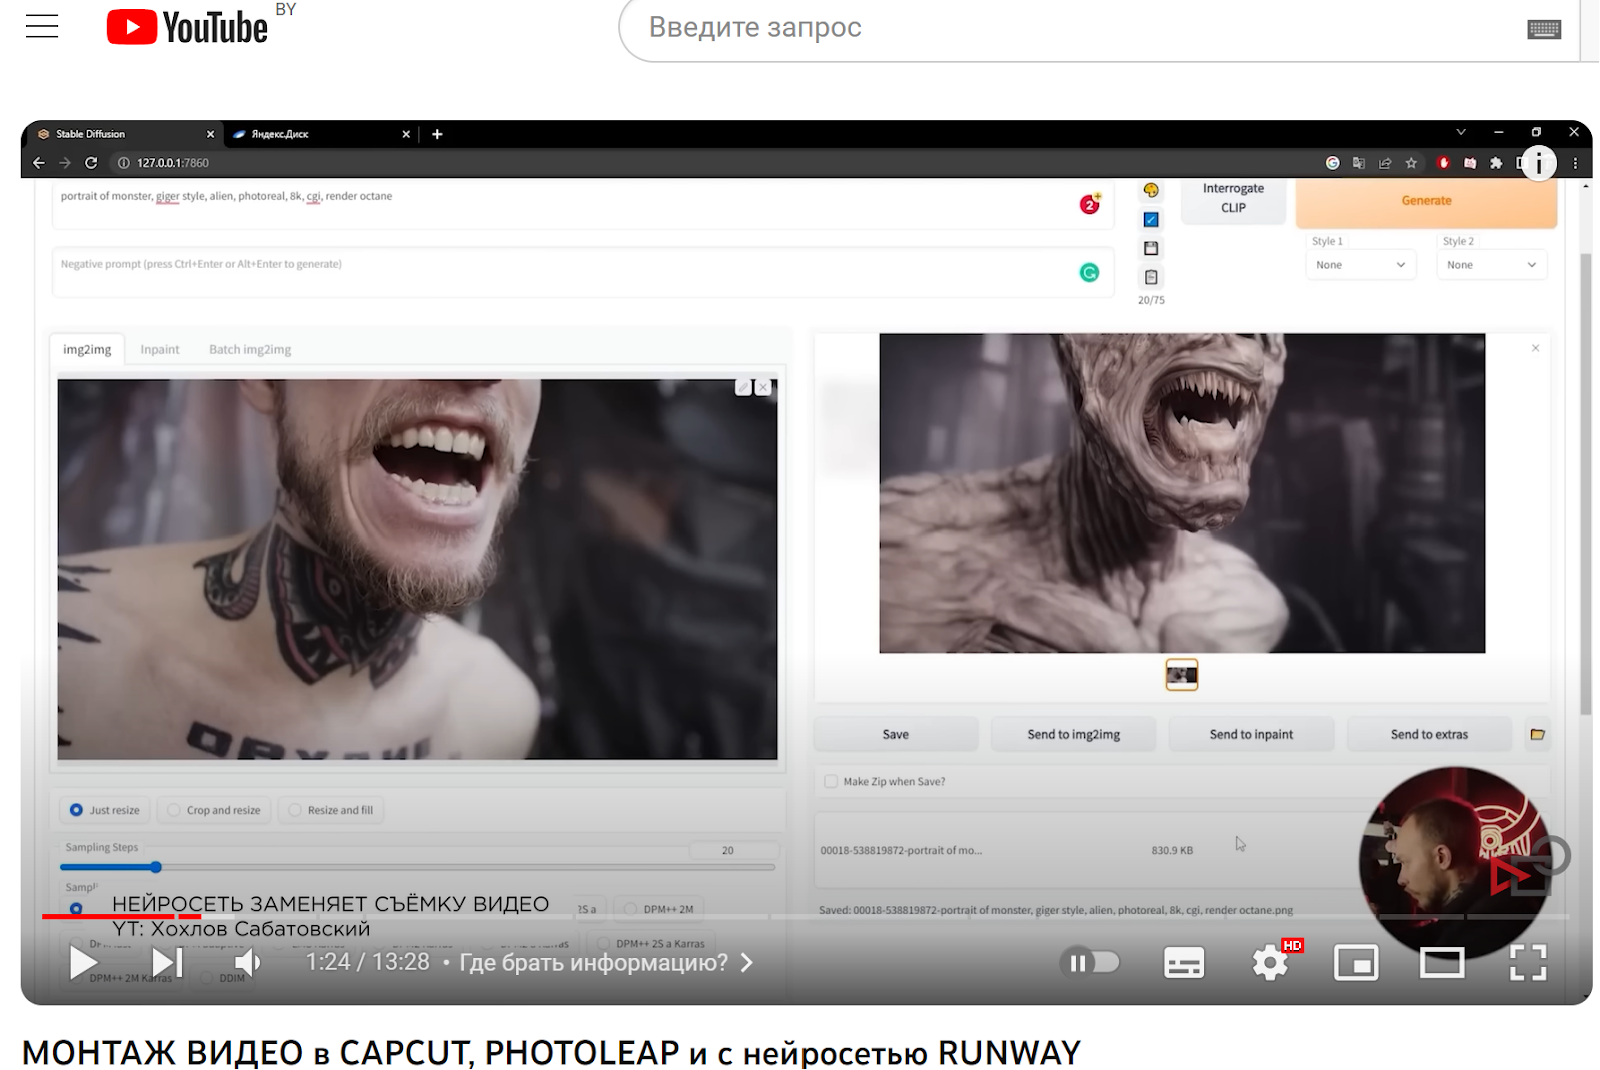Select the DPM++ 2S a Karras sampler

pyautogui.click(x=650, y=943)
